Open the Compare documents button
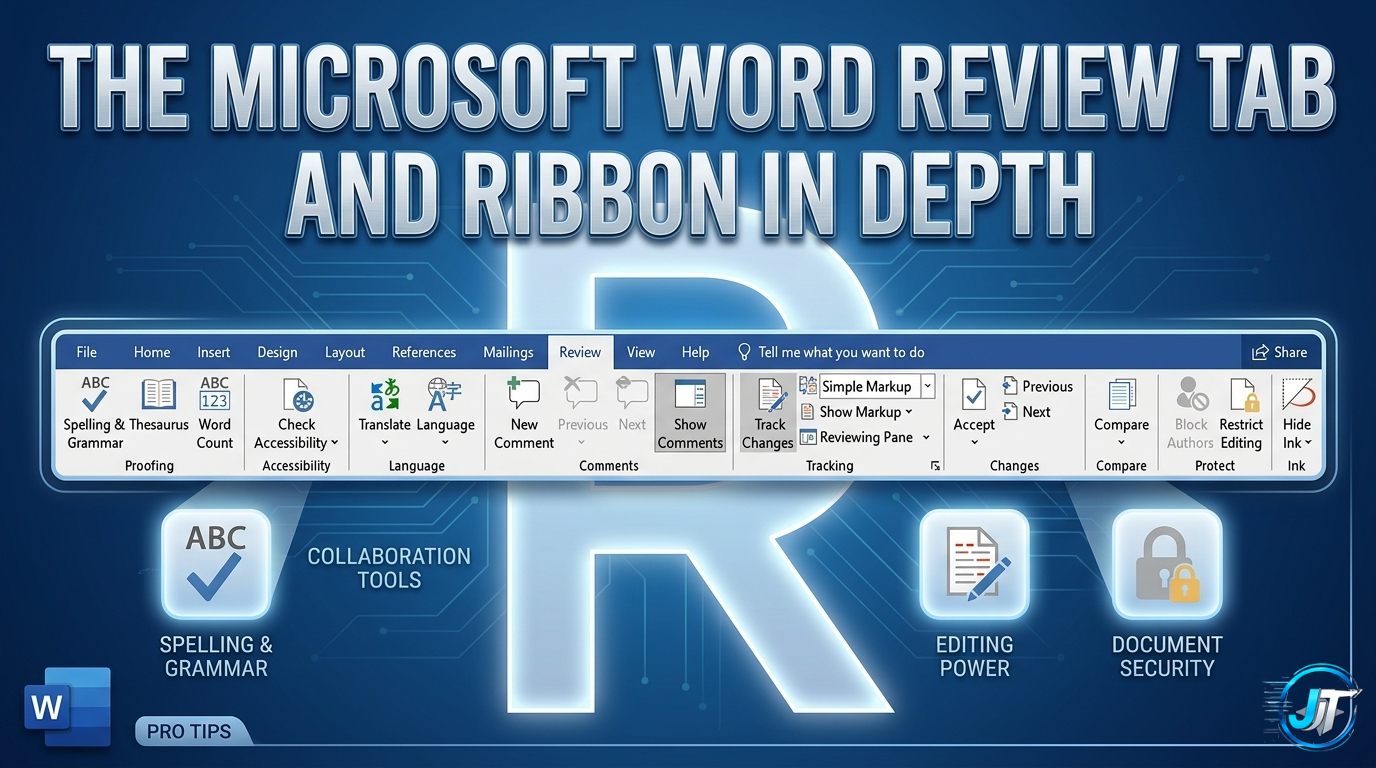 pos(1121,397)
